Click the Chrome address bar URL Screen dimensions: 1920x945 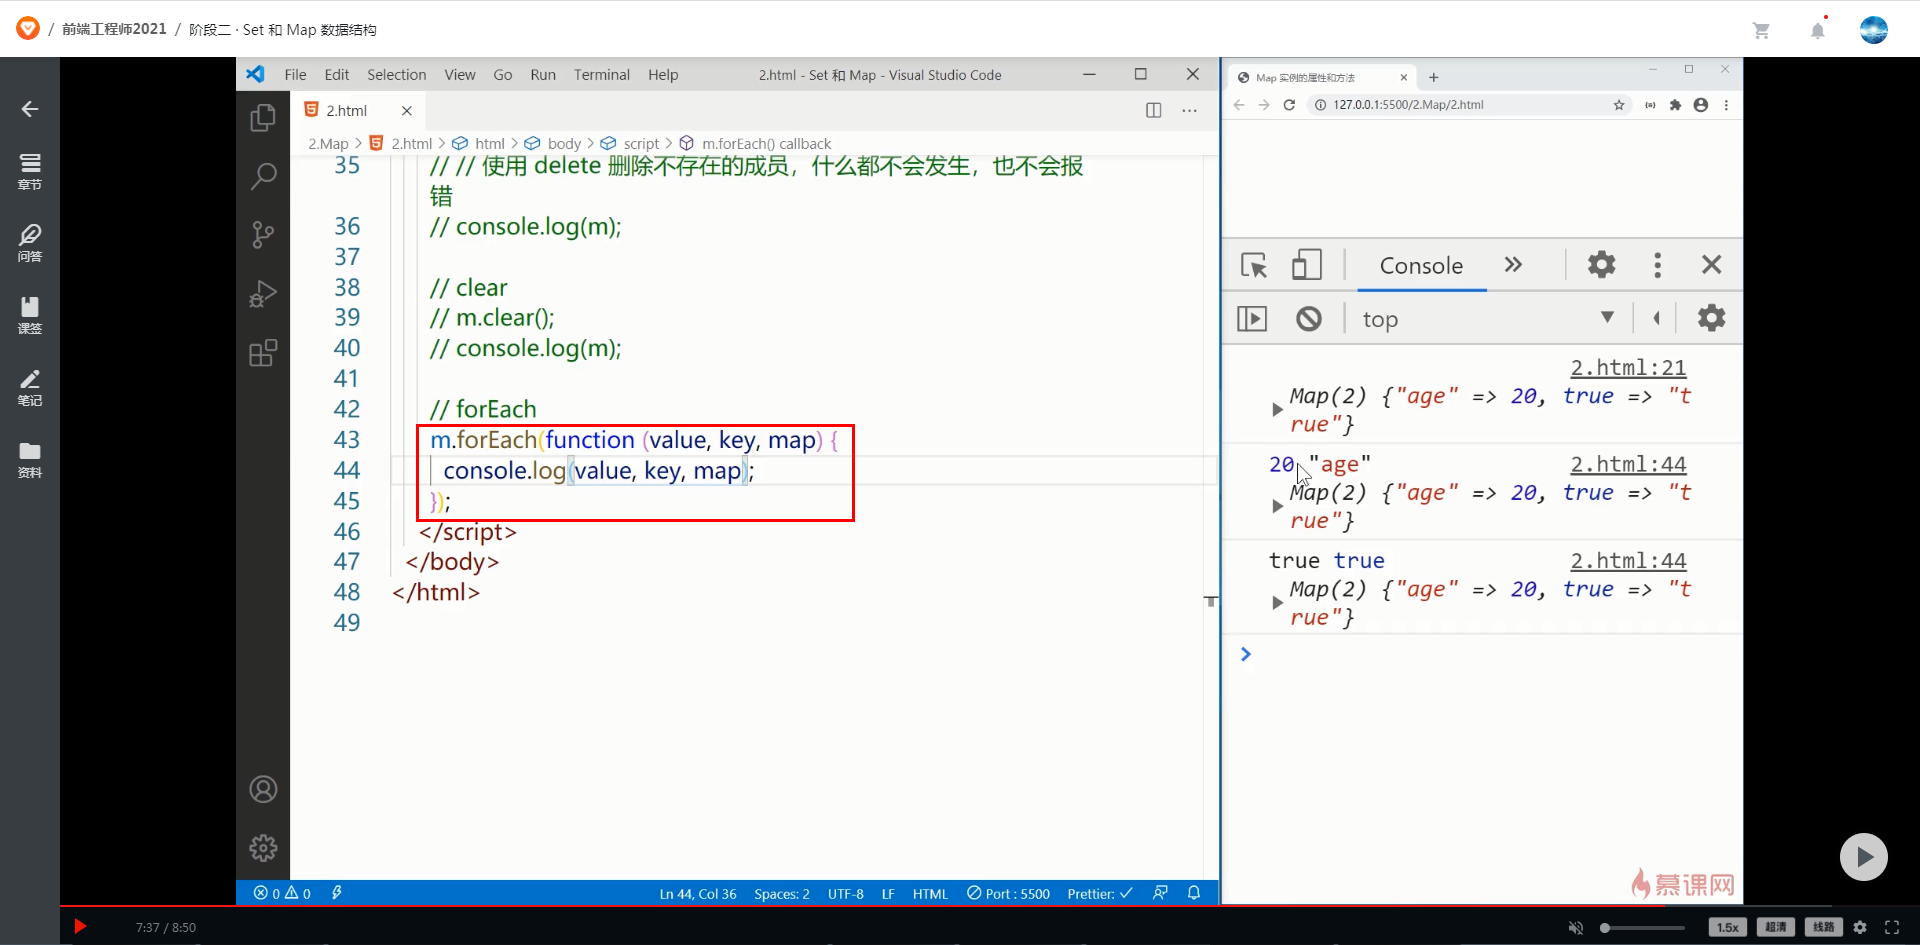click(1408, 105)
